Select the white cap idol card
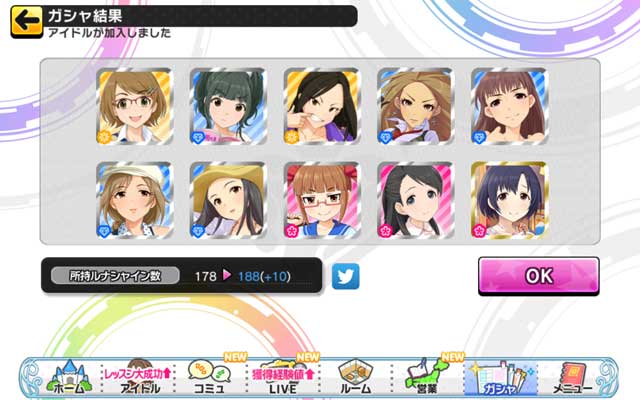The height and width of the screenshot is (400, 640). (135, 200)
